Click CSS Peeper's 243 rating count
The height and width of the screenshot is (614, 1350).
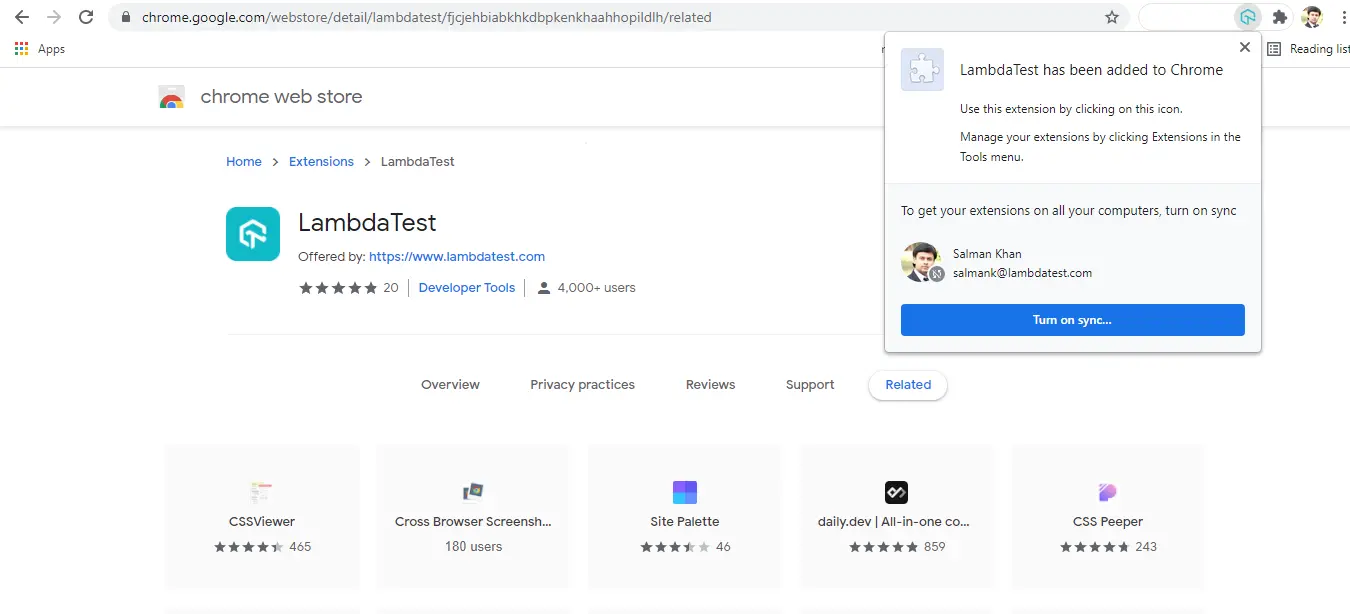pyautogui.click(x=1146, y=547)
